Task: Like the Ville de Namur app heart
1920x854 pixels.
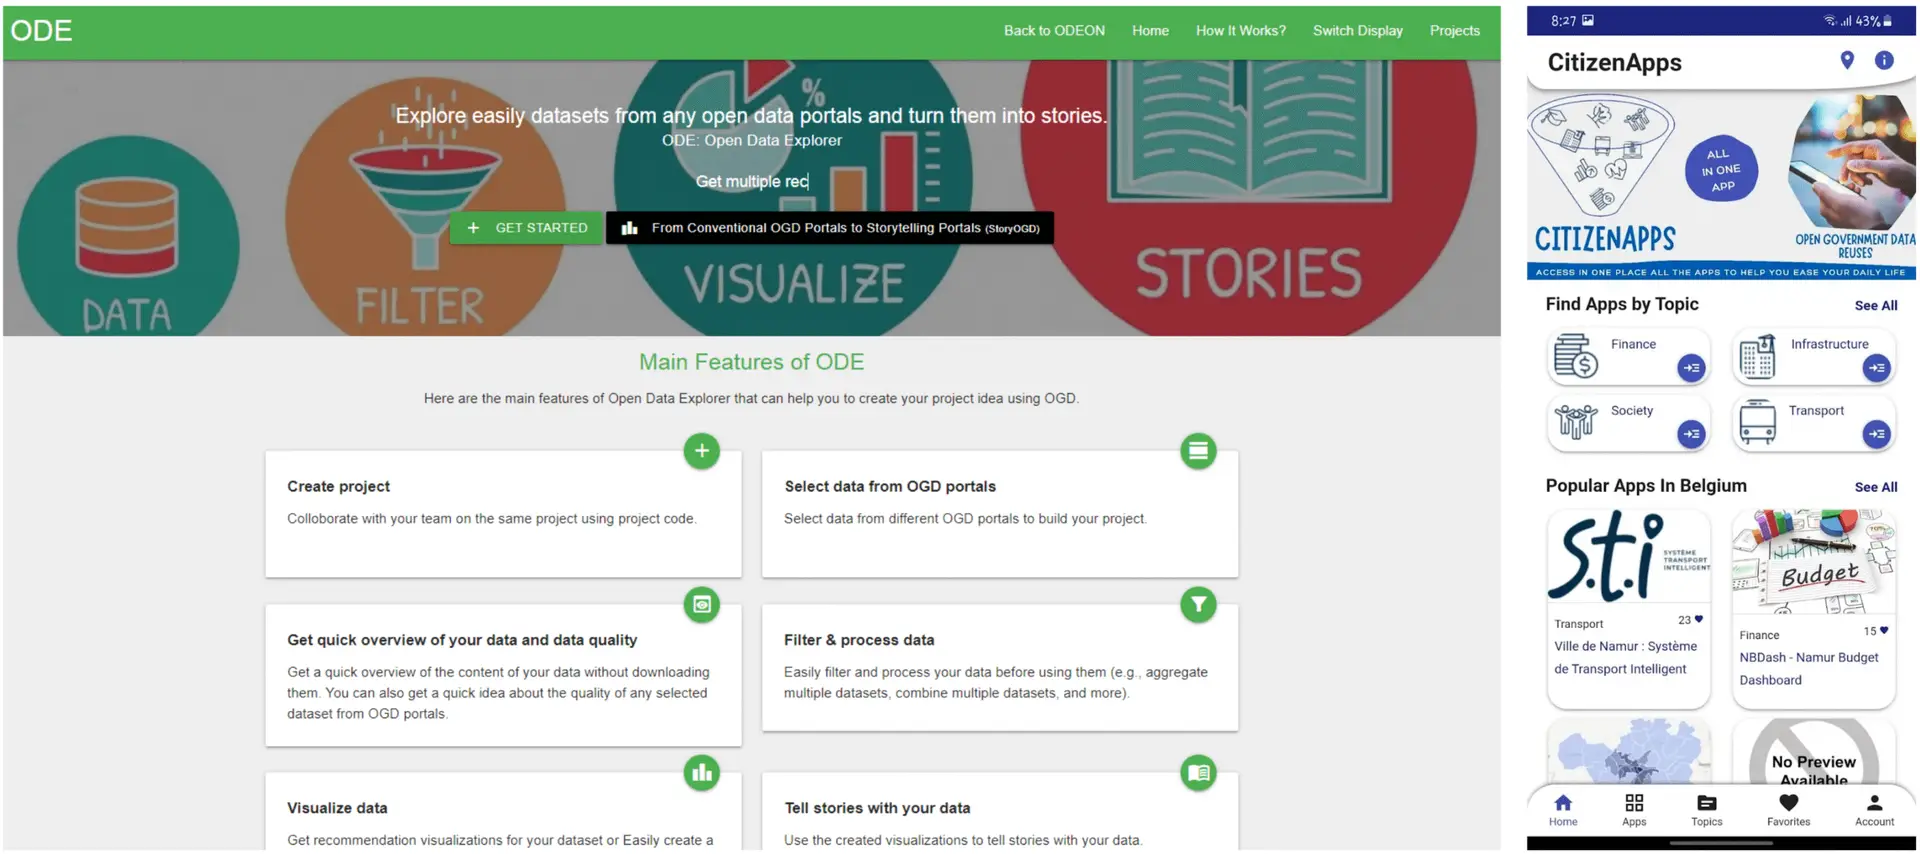Action: click(x=1698, y=620)
